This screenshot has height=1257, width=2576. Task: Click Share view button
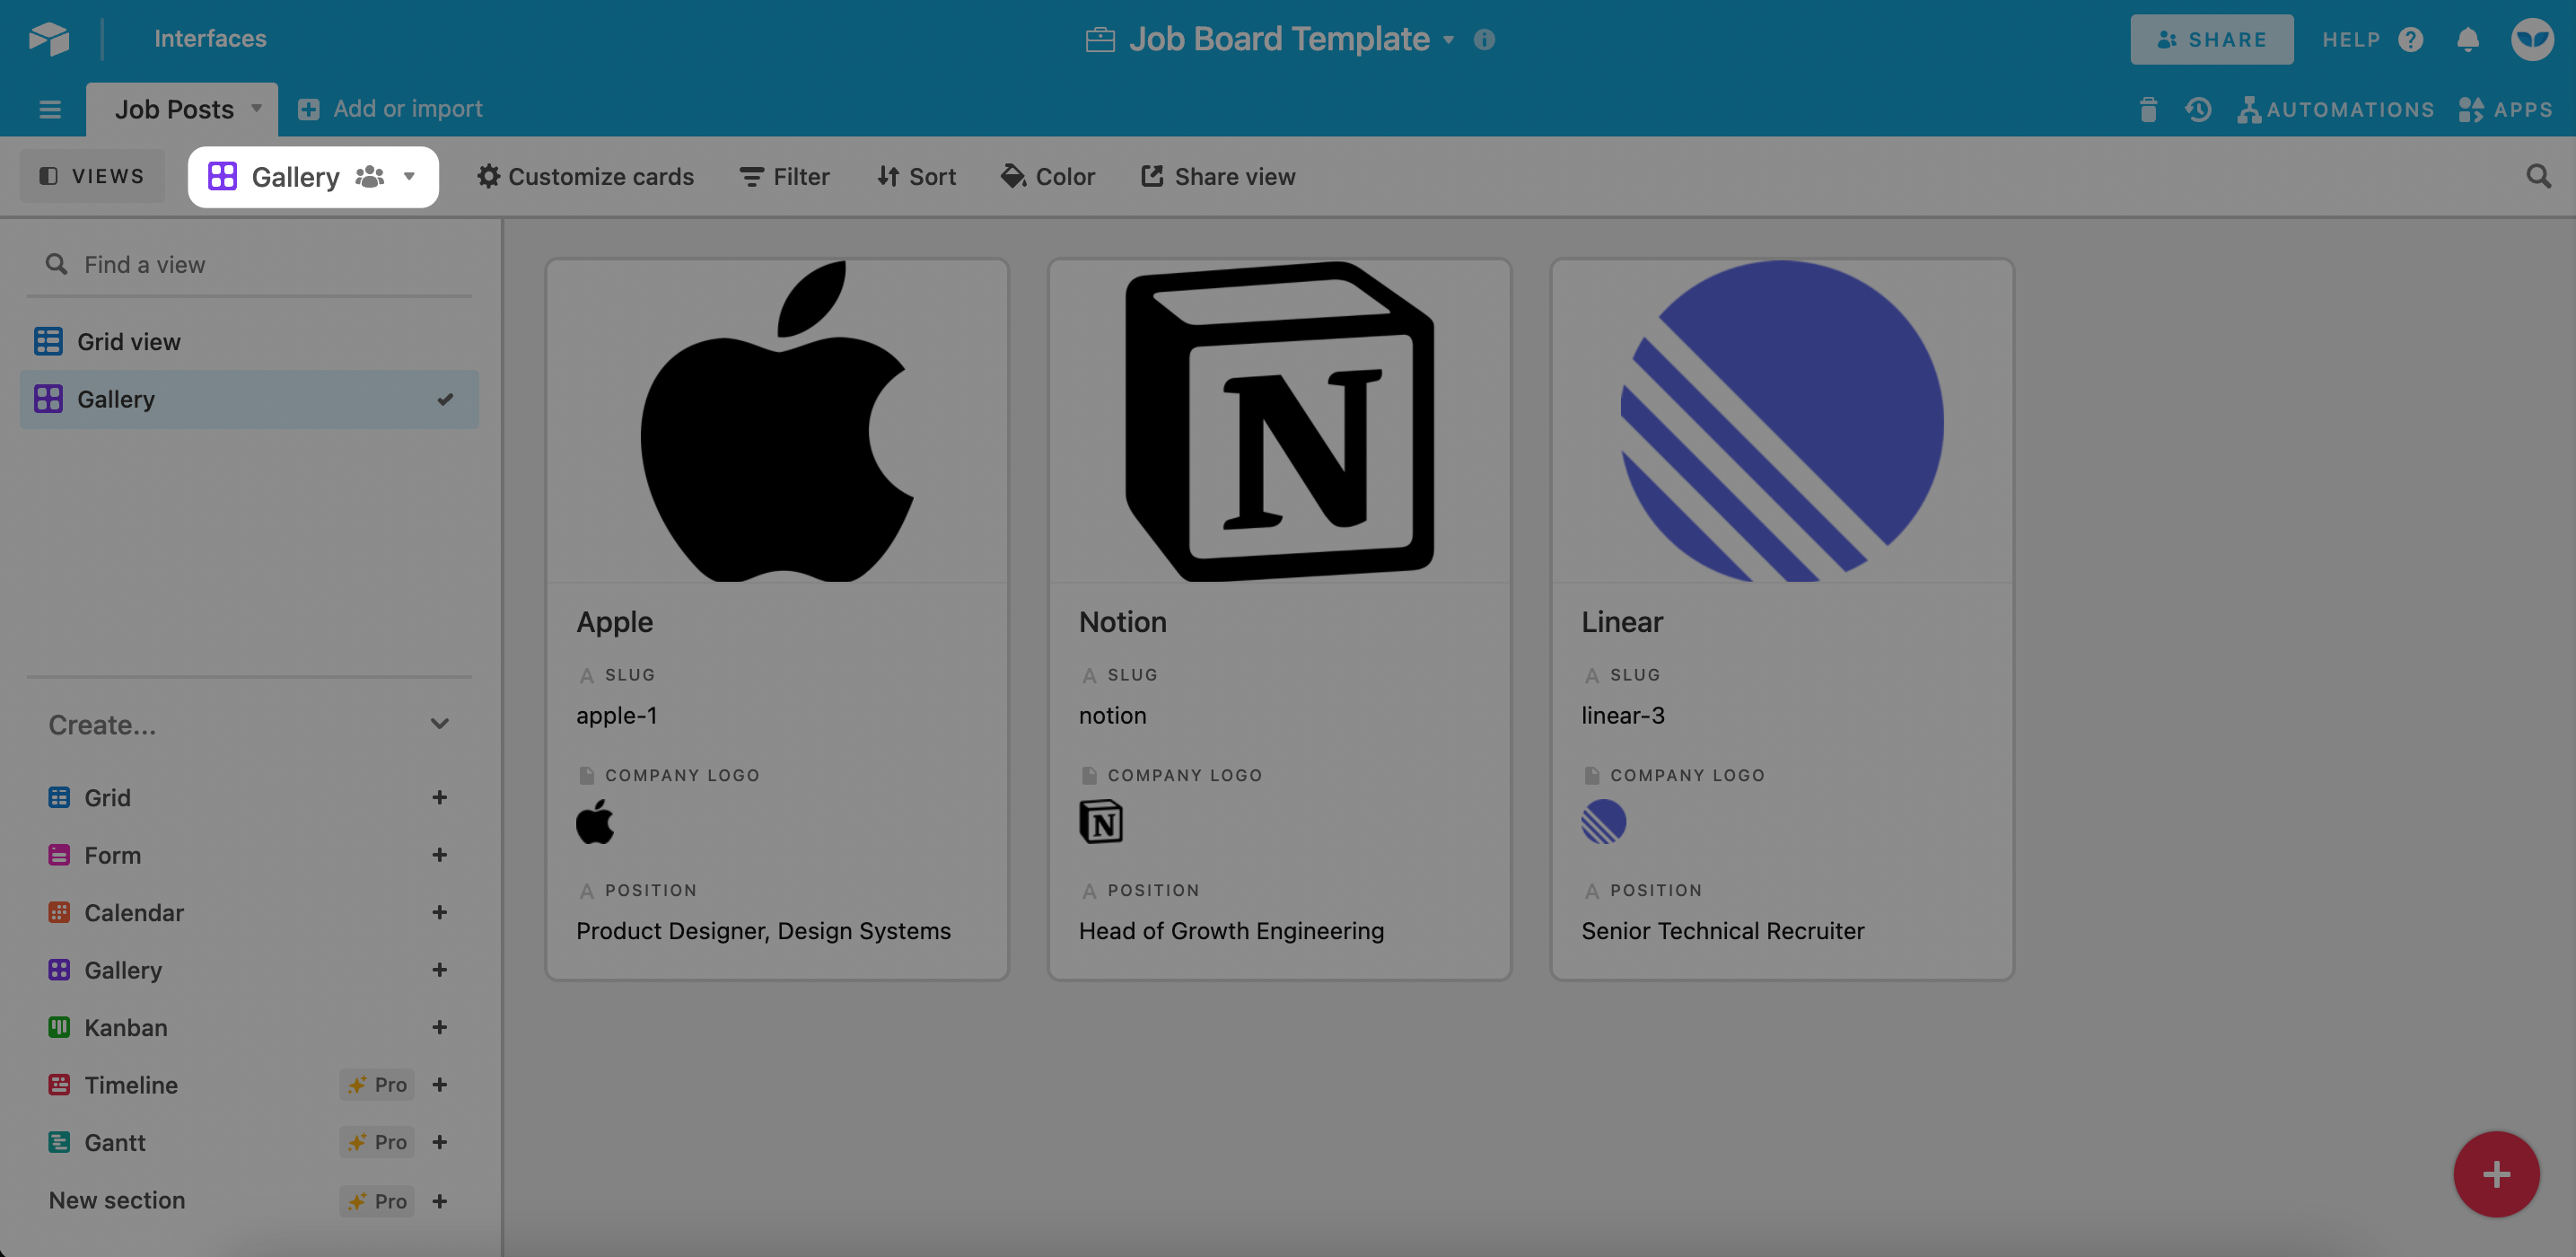pyautogui.click(x=1218, y=176)
